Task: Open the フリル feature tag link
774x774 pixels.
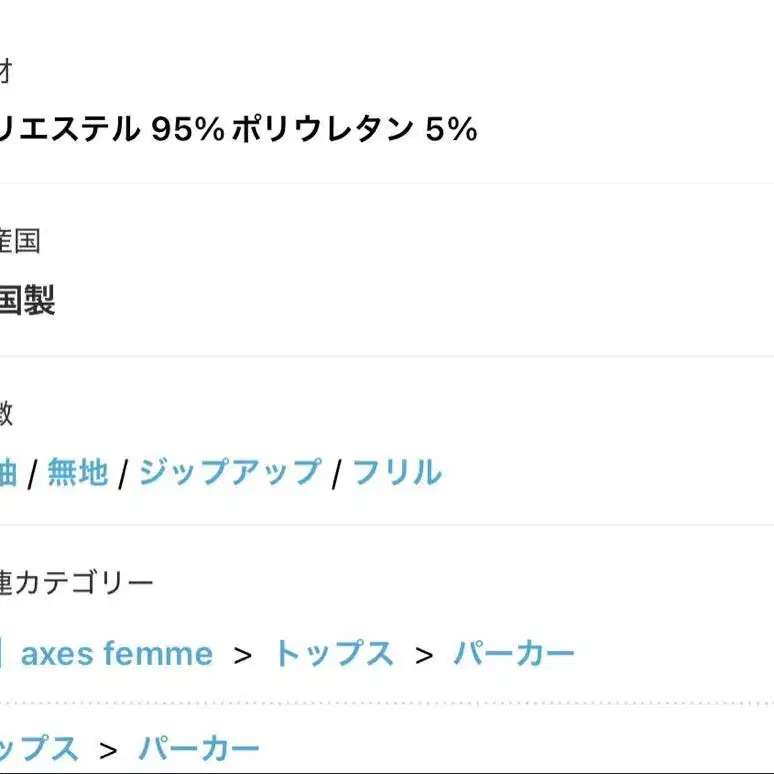Action: click(397, 472)
